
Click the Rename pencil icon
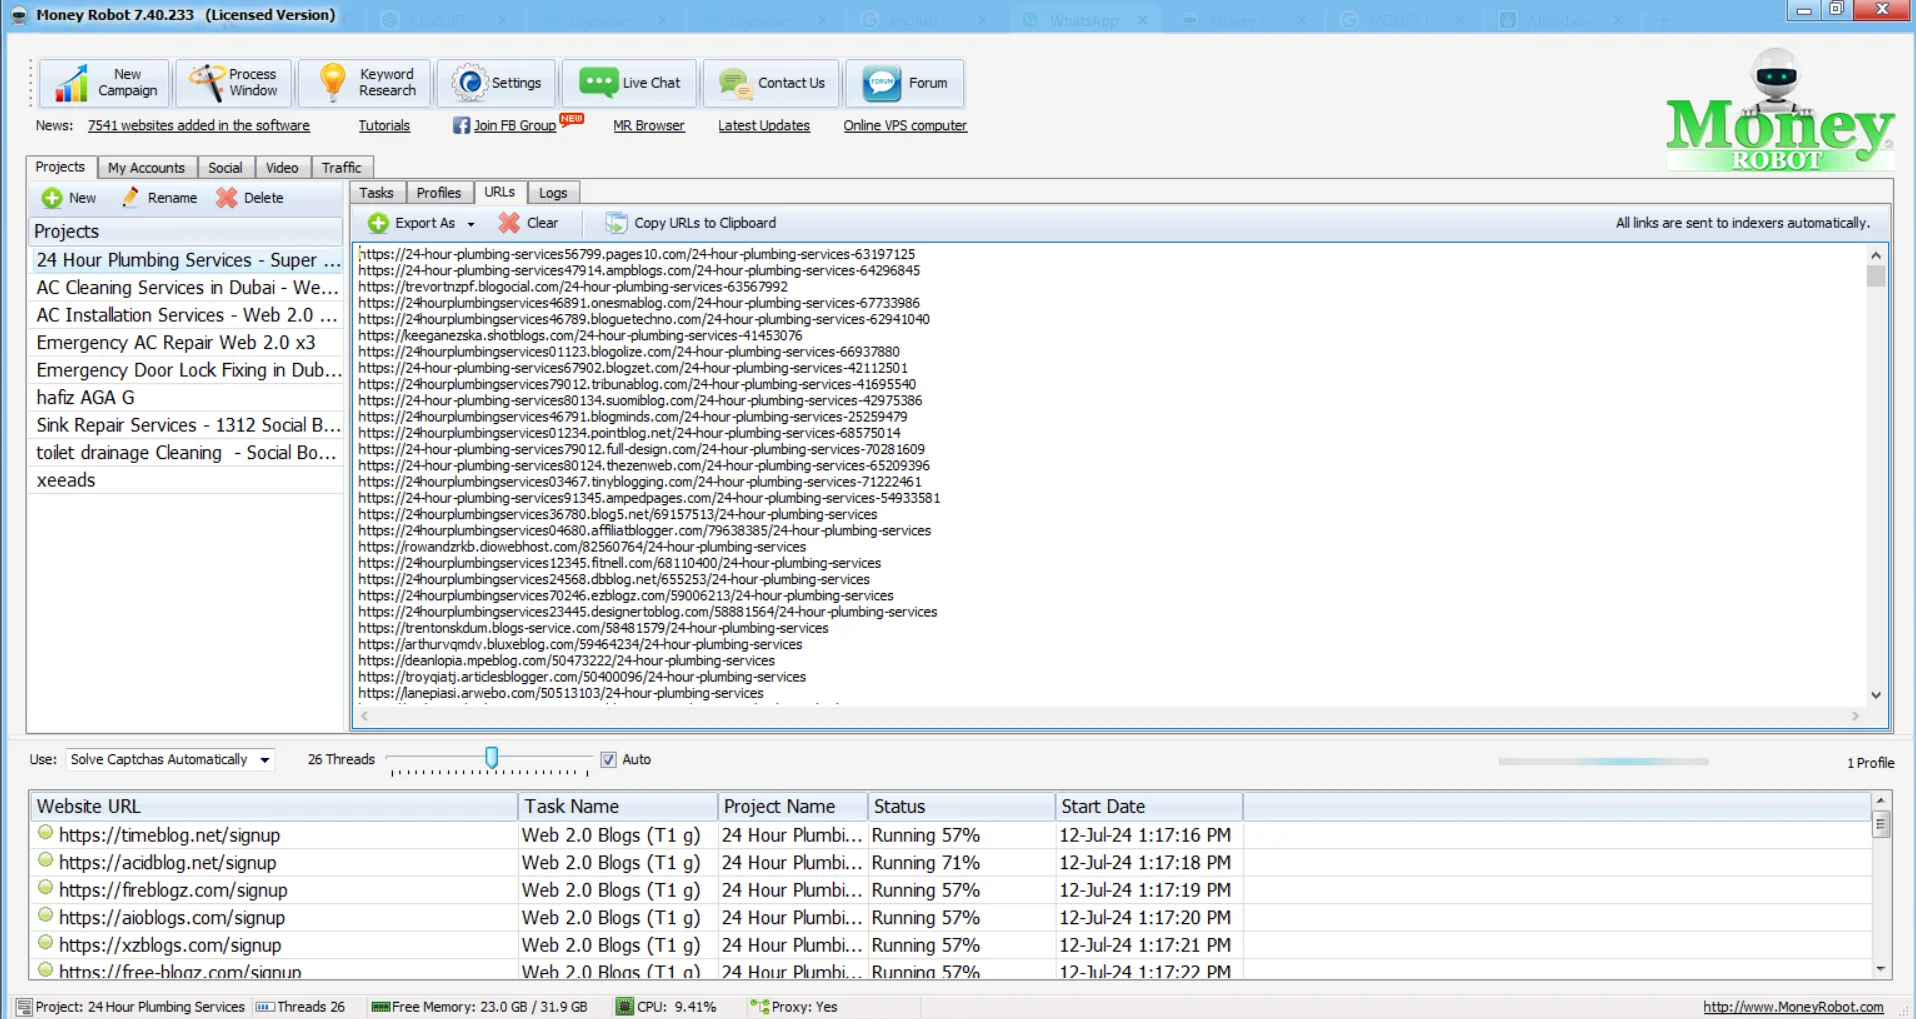click(131, 198)
